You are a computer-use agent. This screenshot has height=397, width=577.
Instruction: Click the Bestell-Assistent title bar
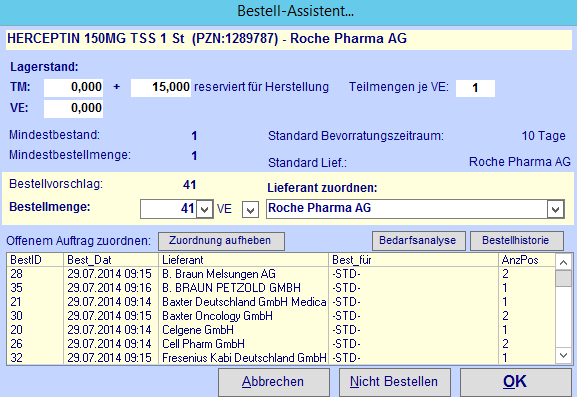(288, 12)
